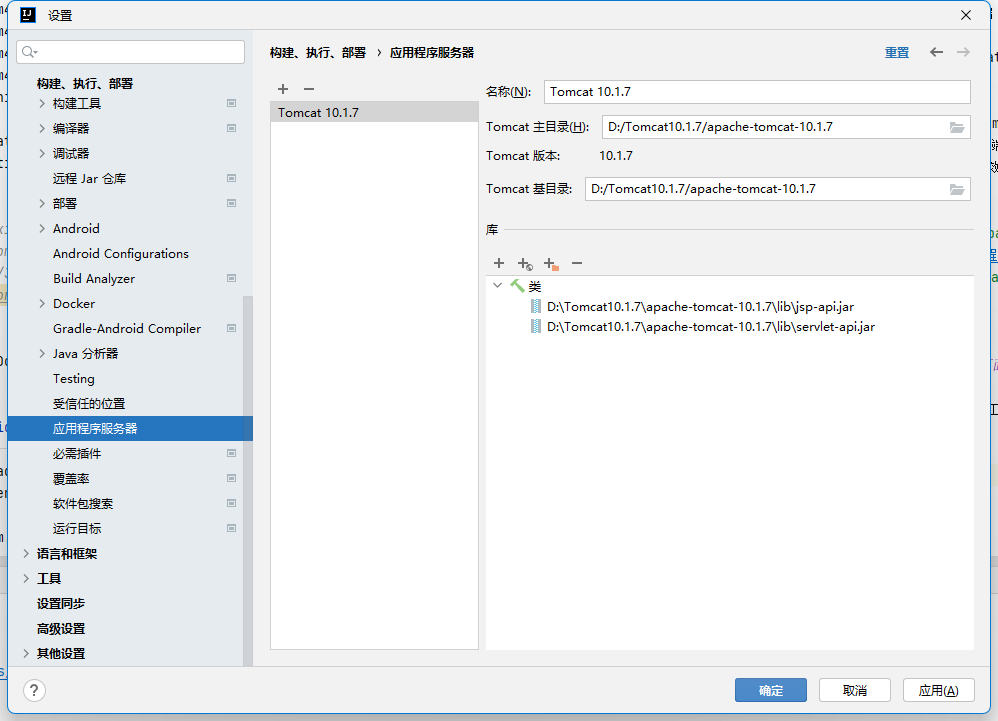Expand 编译器 tree node

coord(42,128)
